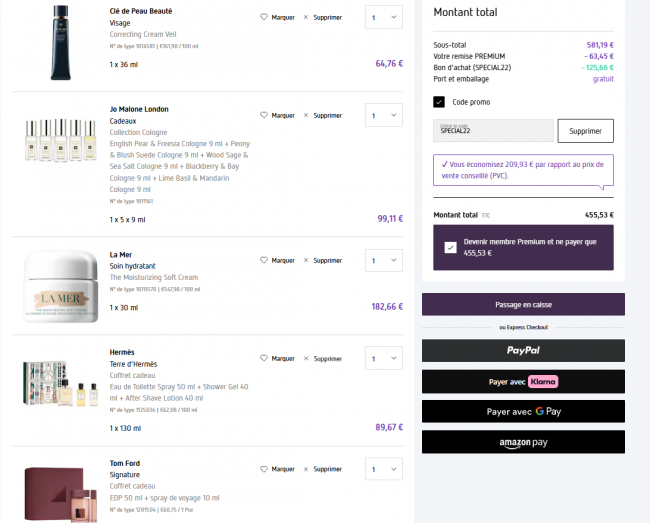Toggle the Devenir membre Premium checkbox
Viewport: 650px width, 523px height.
tap(450, 247)
